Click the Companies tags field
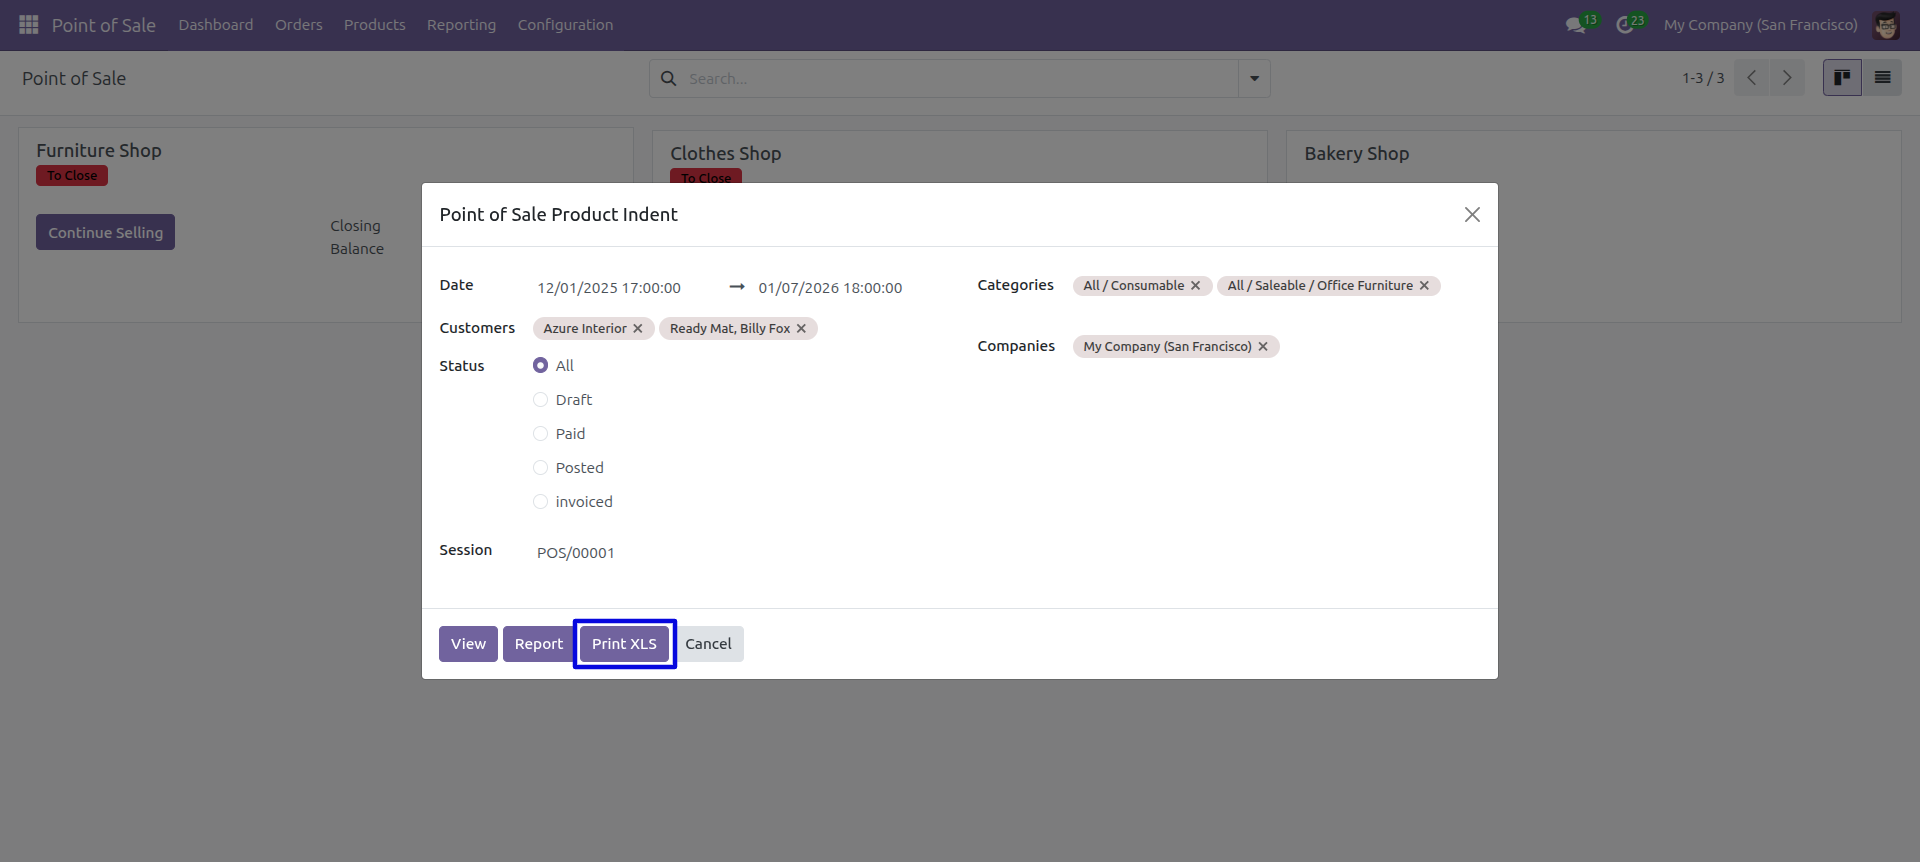1920x862 pixels. click(1276, 347)
